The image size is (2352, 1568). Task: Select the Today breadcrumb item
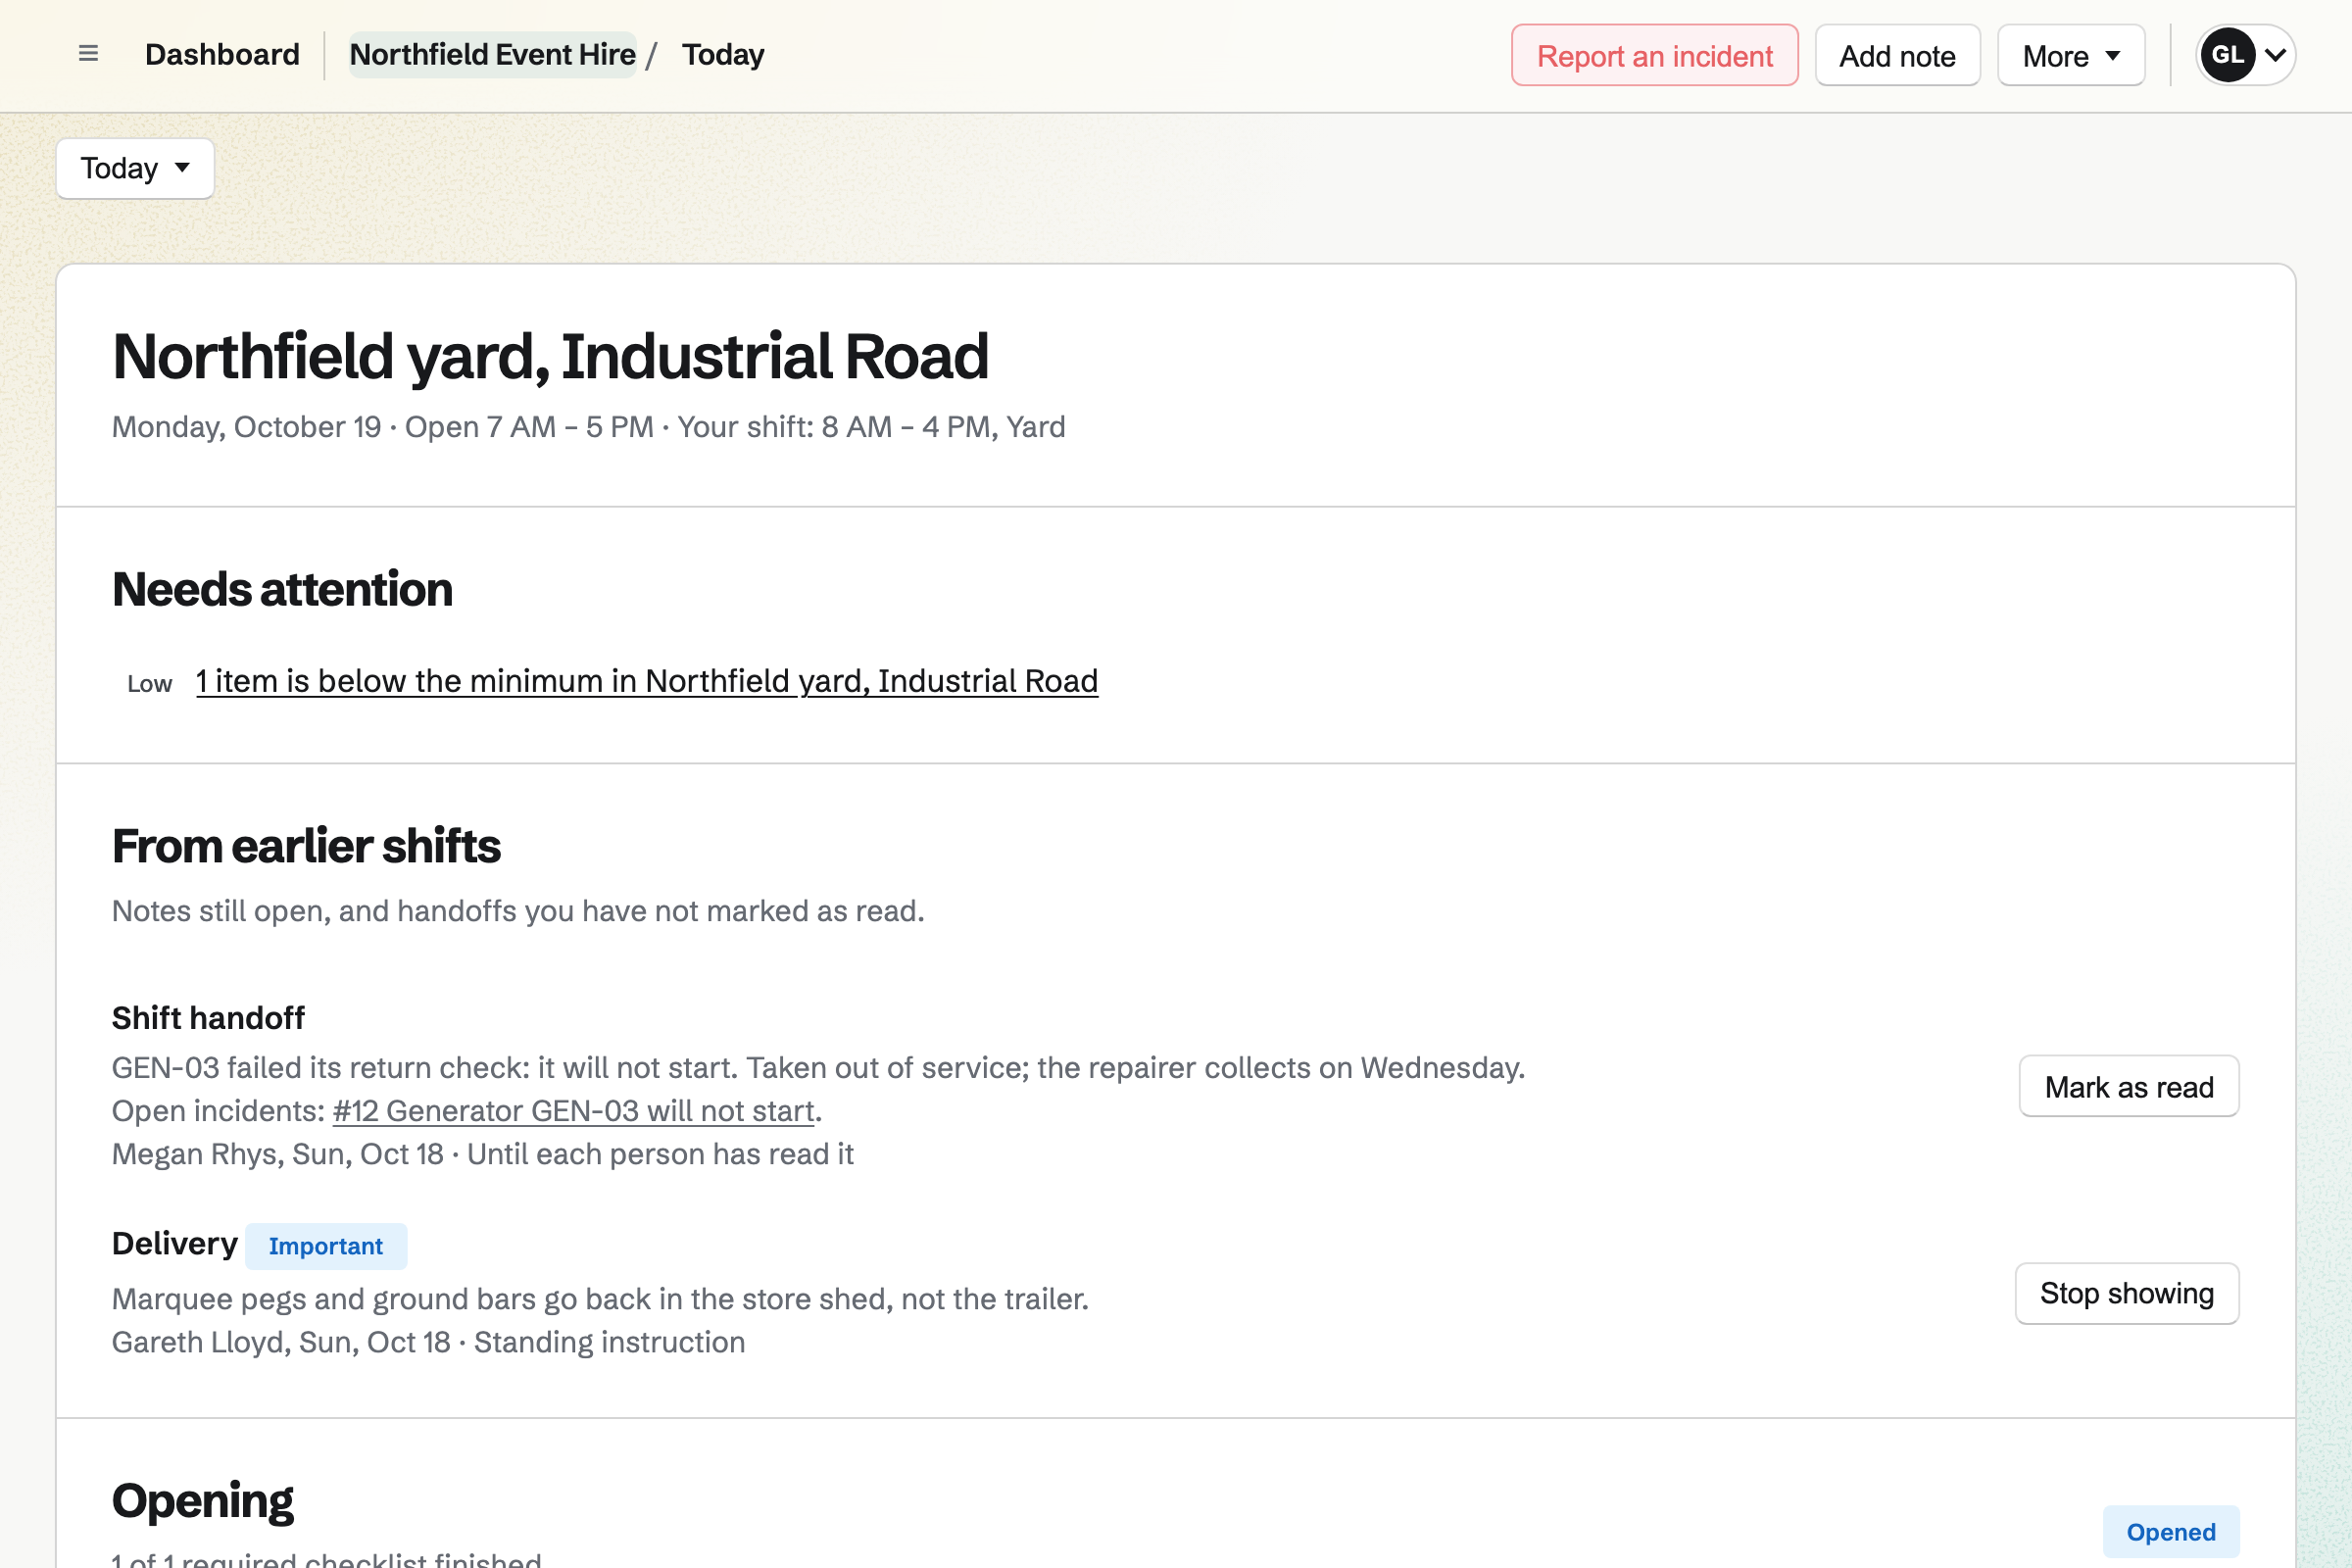[723, 54]
